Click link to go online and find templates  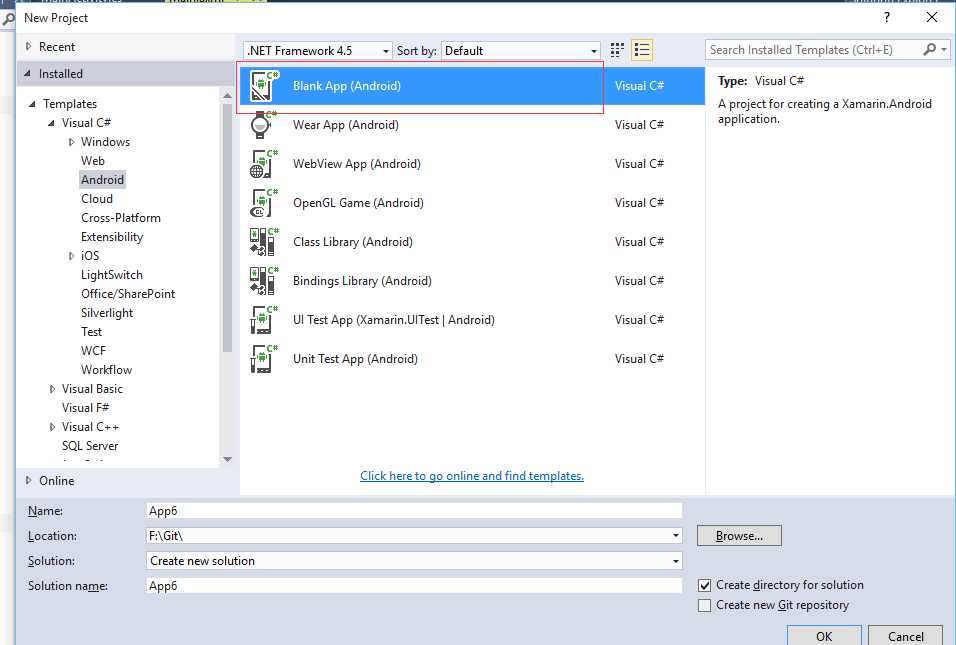coord(472,476)
